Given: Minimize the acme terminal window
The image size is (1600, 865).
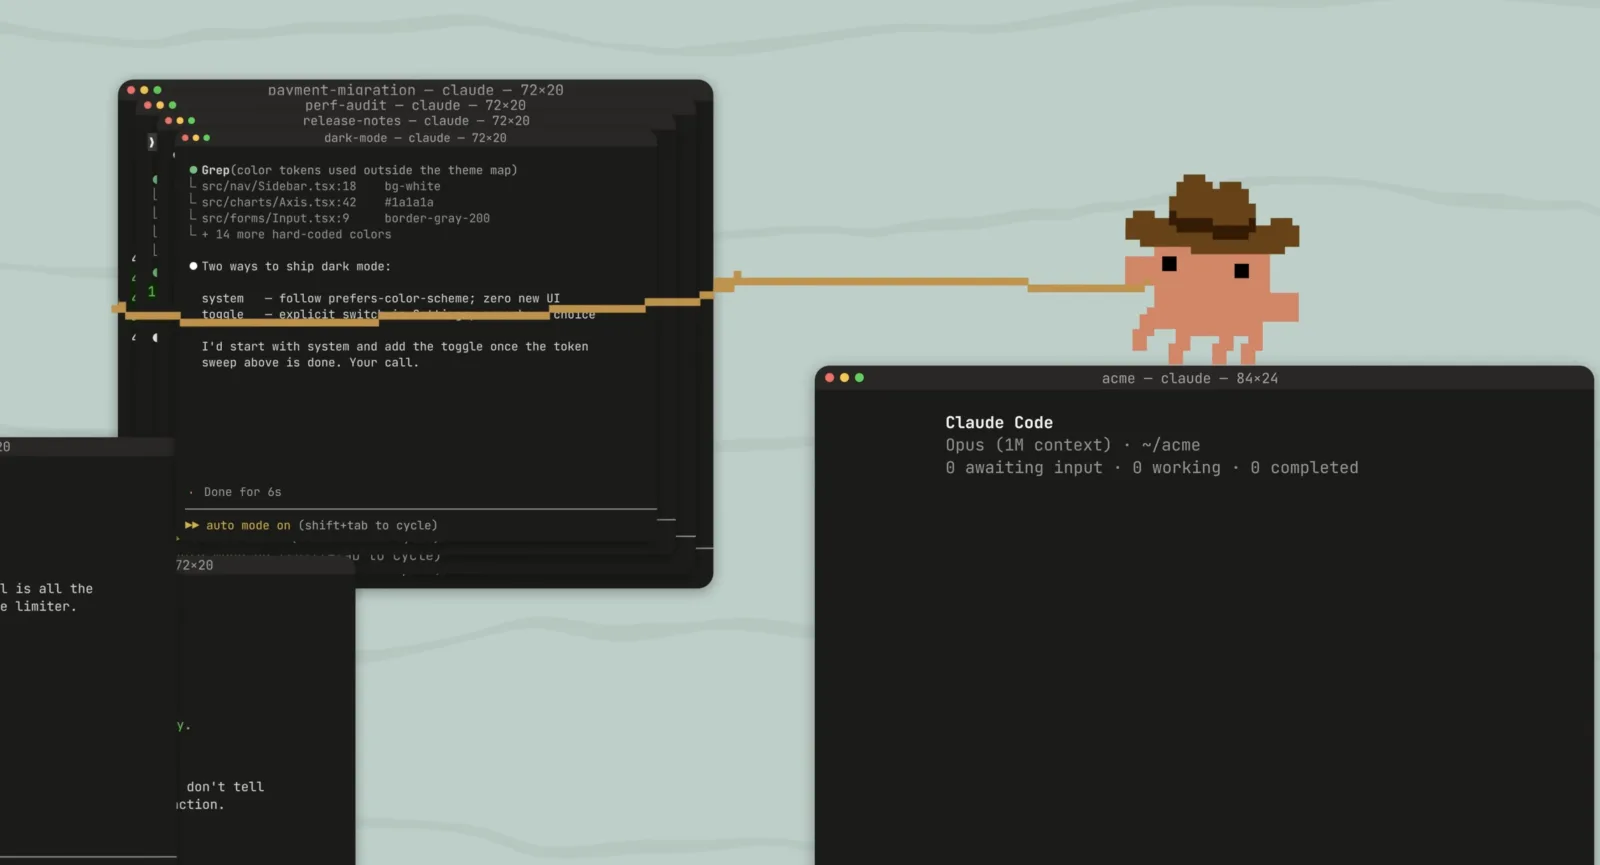Looking at the screenshot, I should pyautogui.click(x=844, y=378).
